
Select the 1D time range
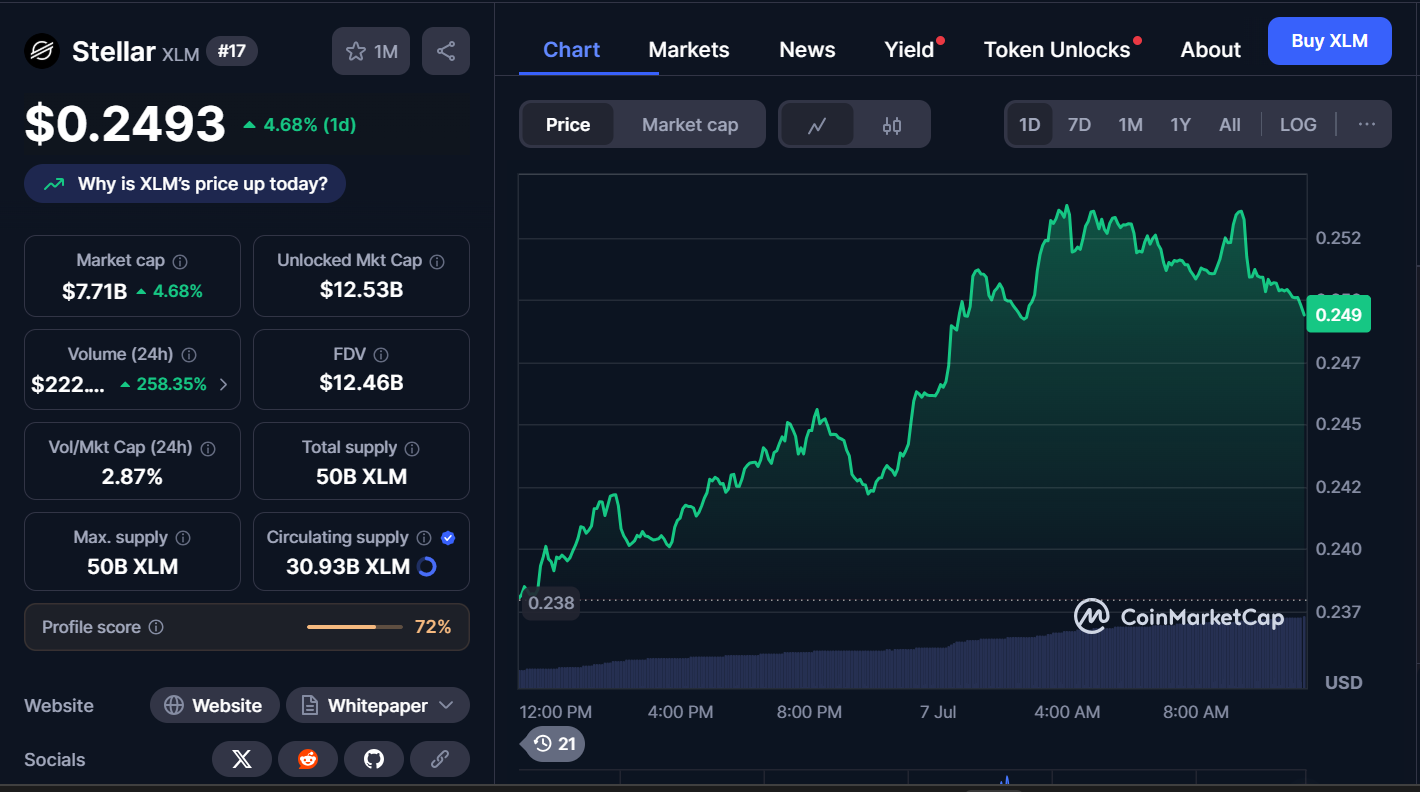coord(1029,125)
